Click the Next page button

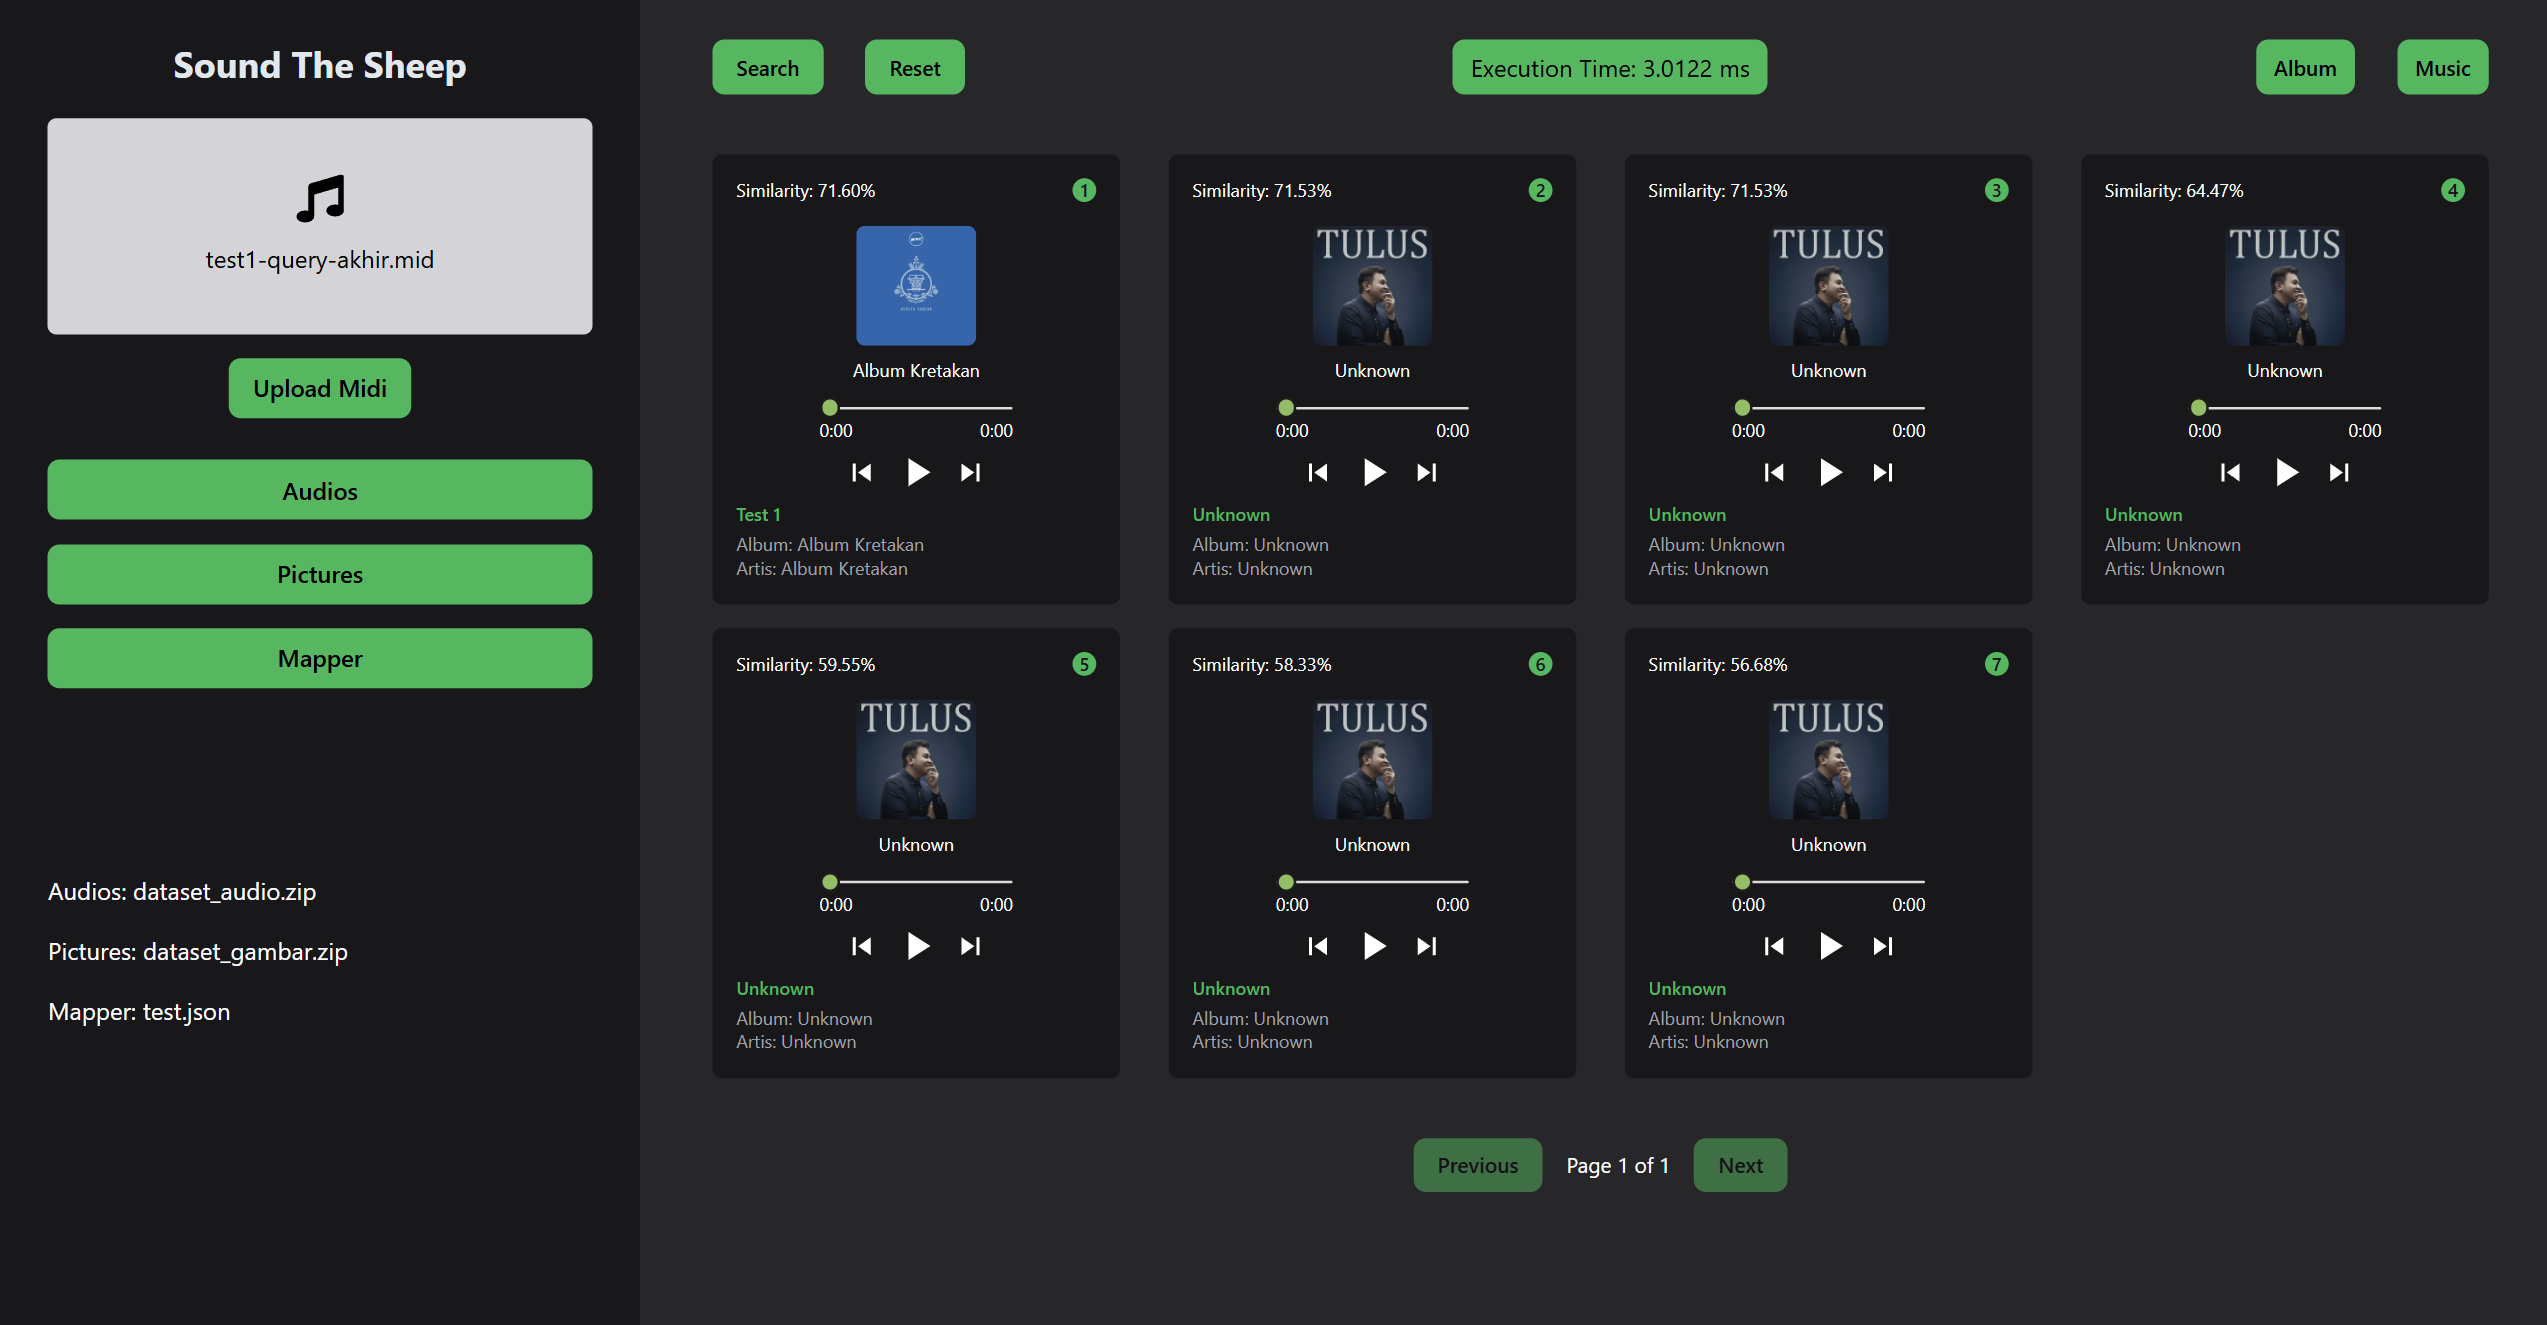tap(1739, 1164)
